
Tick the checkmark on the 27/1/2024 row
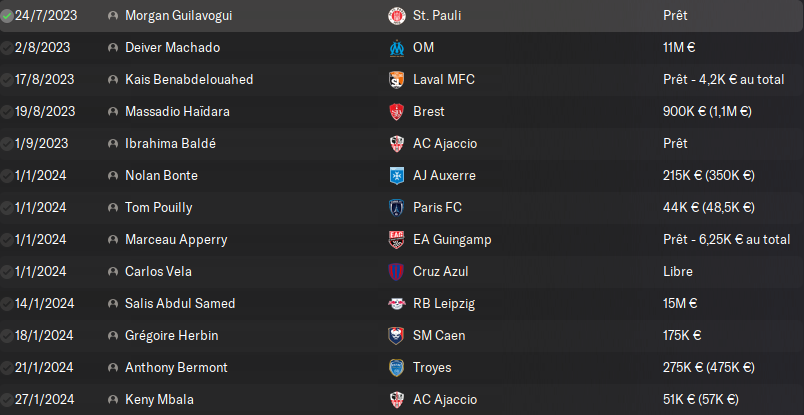[7, 400]
